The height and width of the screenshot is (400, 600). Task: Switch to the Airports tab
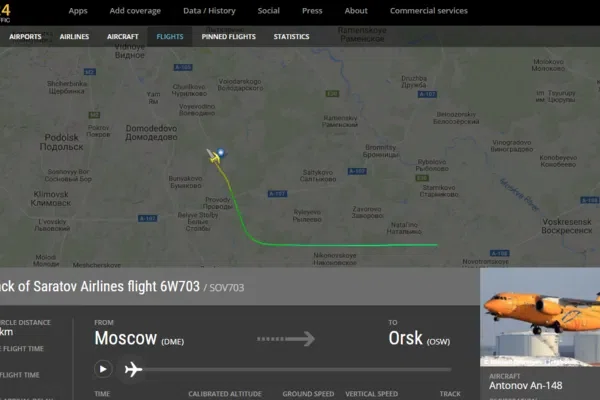(25, 37)
